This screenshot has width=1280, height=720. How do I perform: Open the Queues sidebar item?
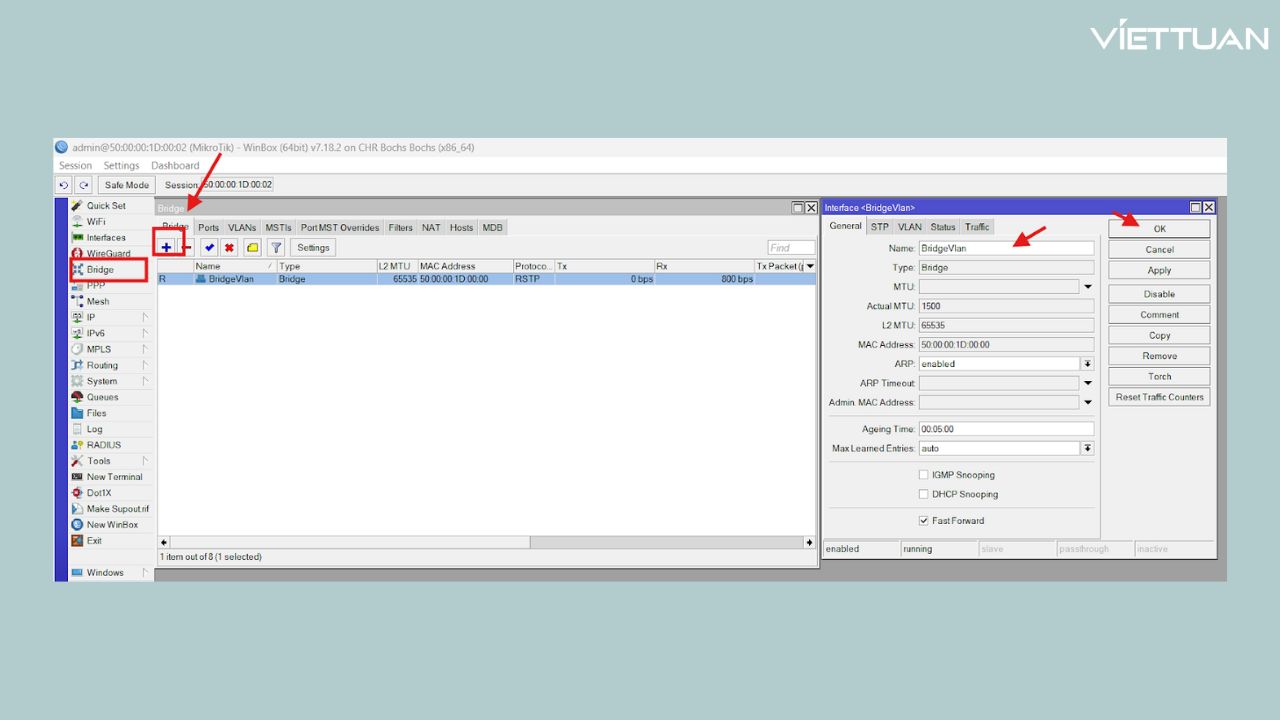click(102, 397)
